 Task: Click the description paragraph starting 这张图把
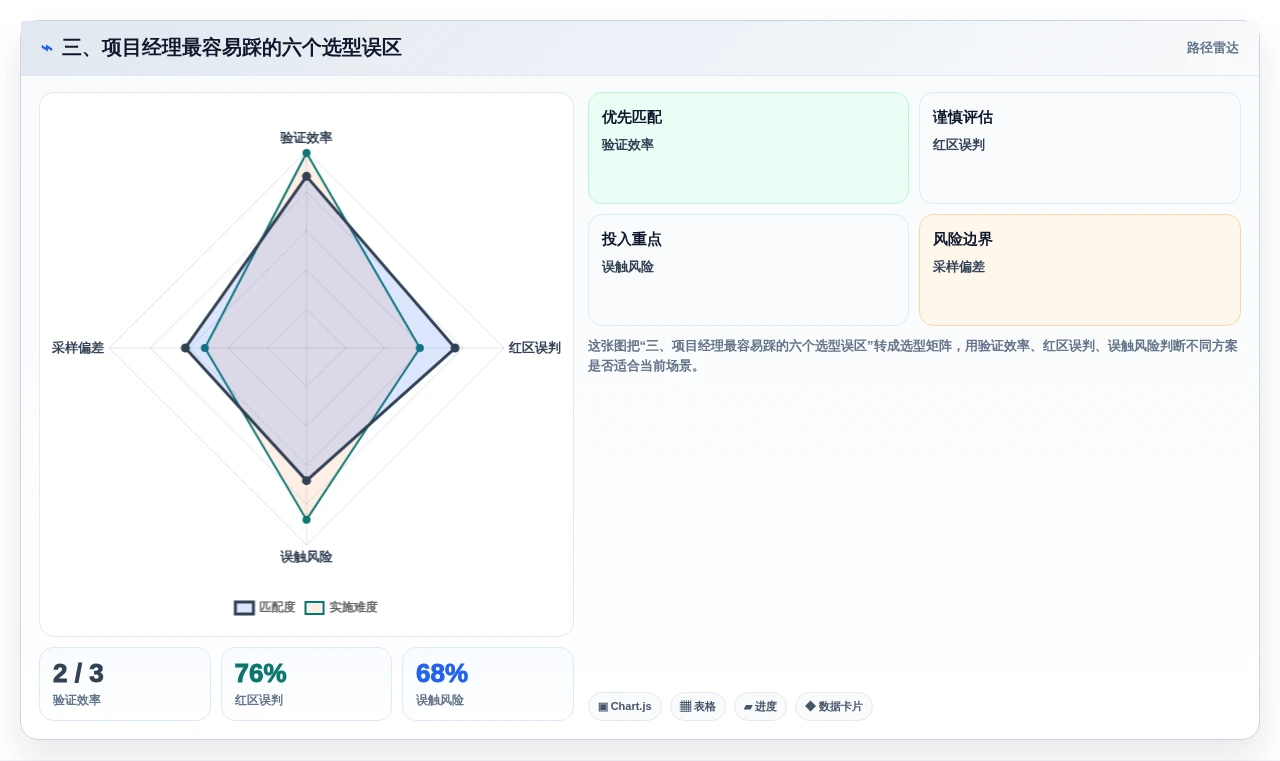(x=913, y=356)
